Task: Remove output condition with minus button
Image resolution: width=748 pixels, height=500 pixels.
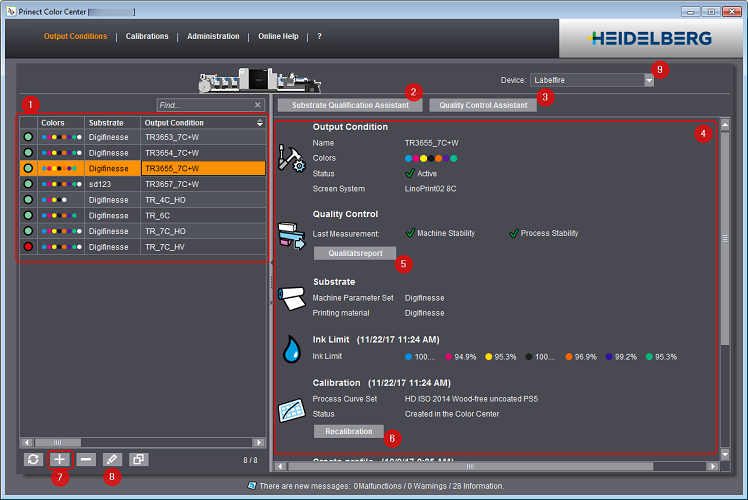Action: click(86, 459)
